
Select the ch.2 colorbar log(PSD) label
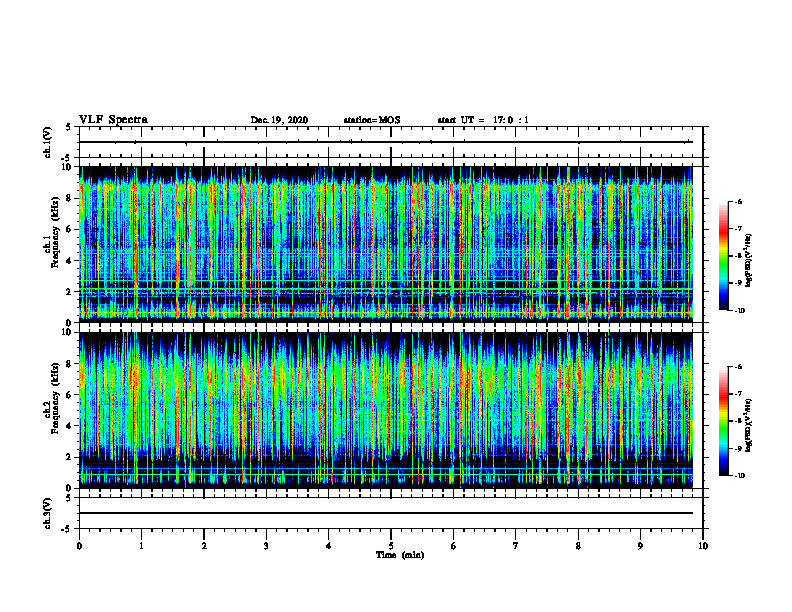[749, 425]
